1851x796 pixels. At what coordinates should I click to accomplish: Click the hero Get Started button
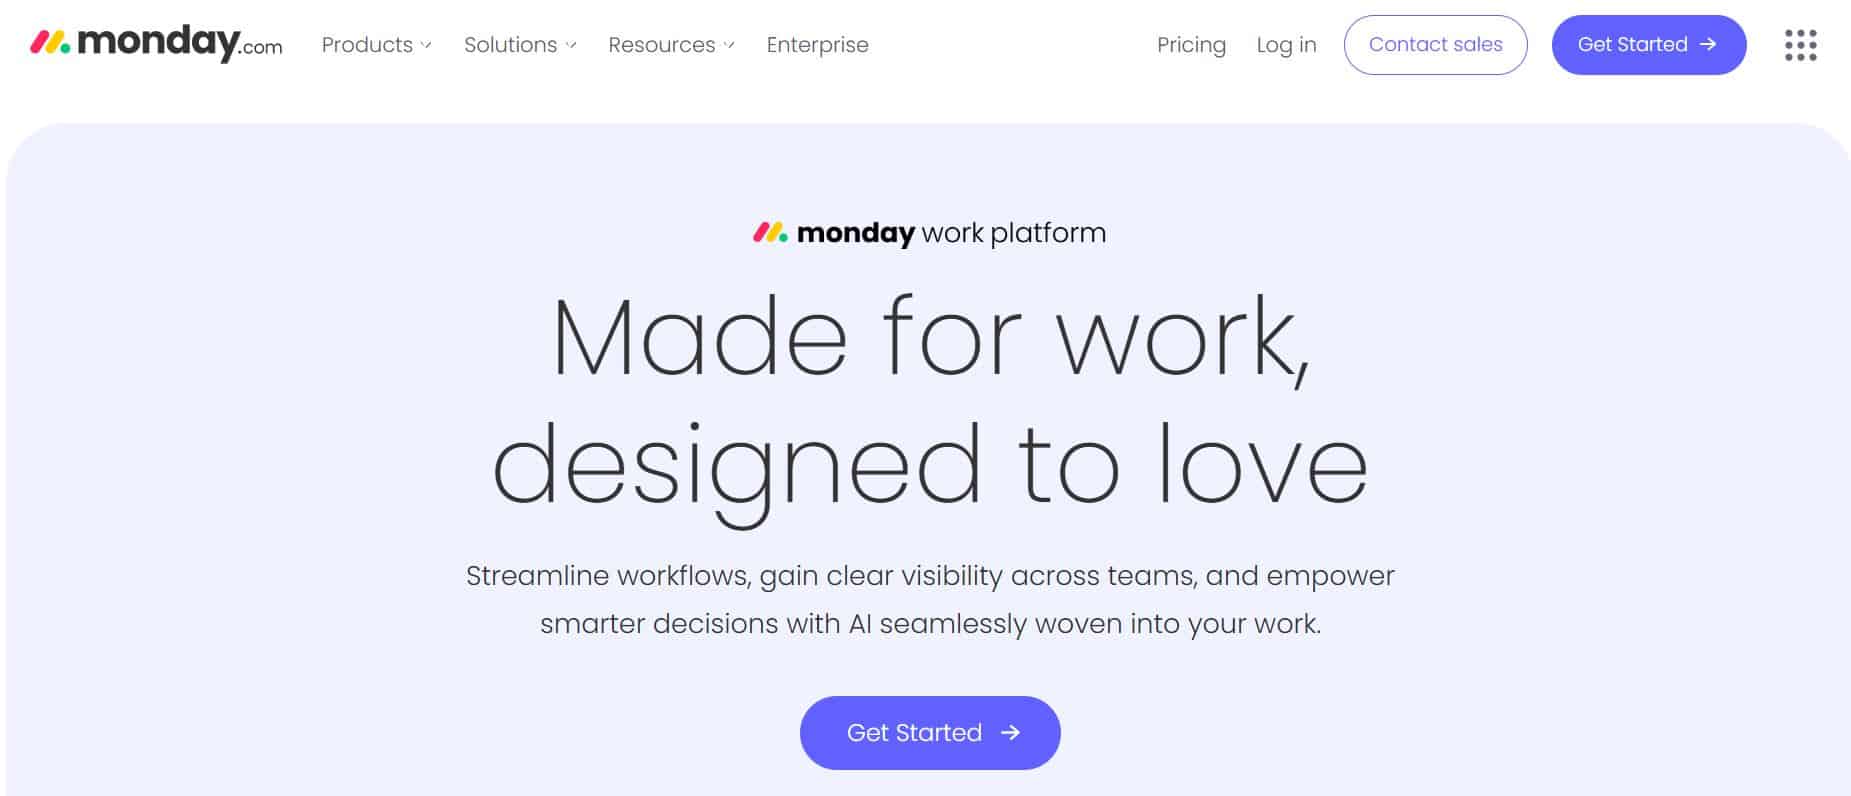[929, 732]
